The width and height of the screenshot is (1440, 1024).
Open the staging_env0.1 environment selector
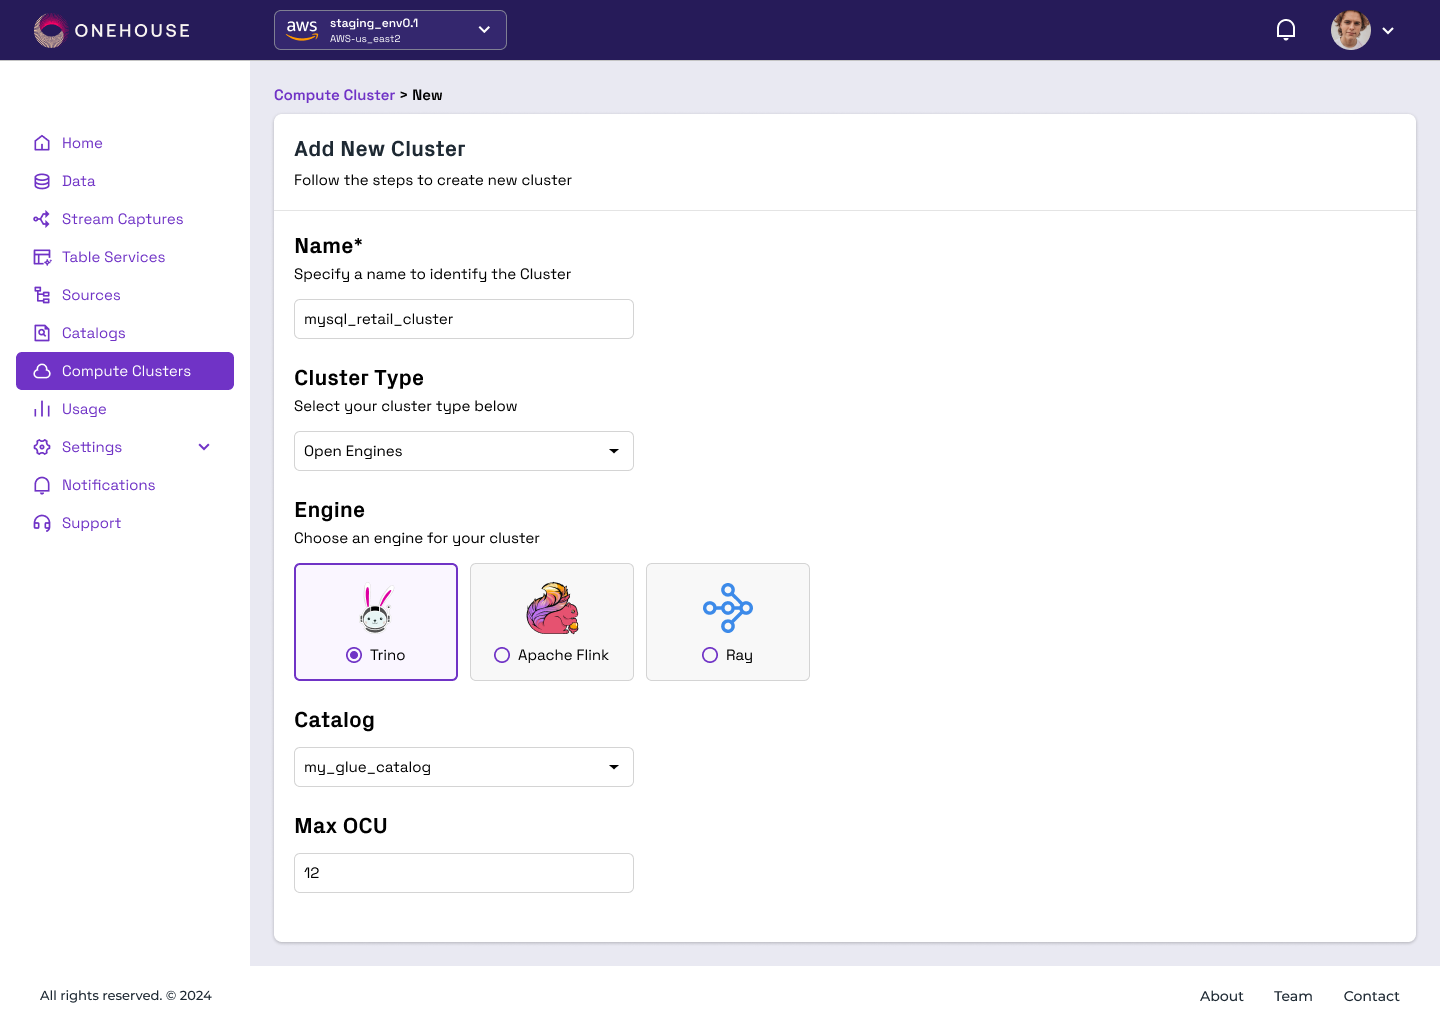(390, 30)
